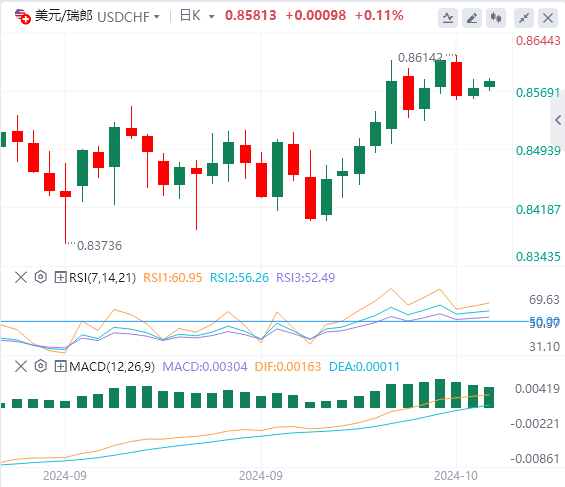Click the tallest MACD histogram bar
The width and height of the screenshot is (565, 487).
tap(440, 393)
